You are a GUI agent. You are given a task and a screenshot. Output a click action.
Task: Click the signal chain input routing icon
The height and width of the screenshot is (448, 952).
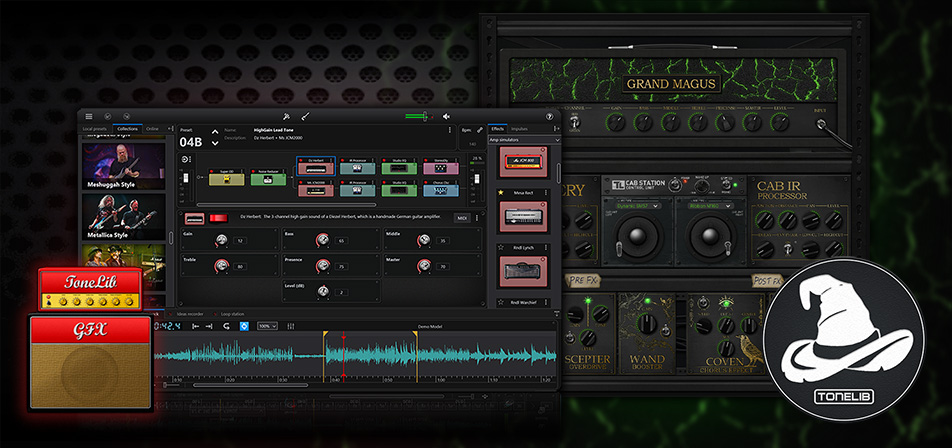click(186, 159)
